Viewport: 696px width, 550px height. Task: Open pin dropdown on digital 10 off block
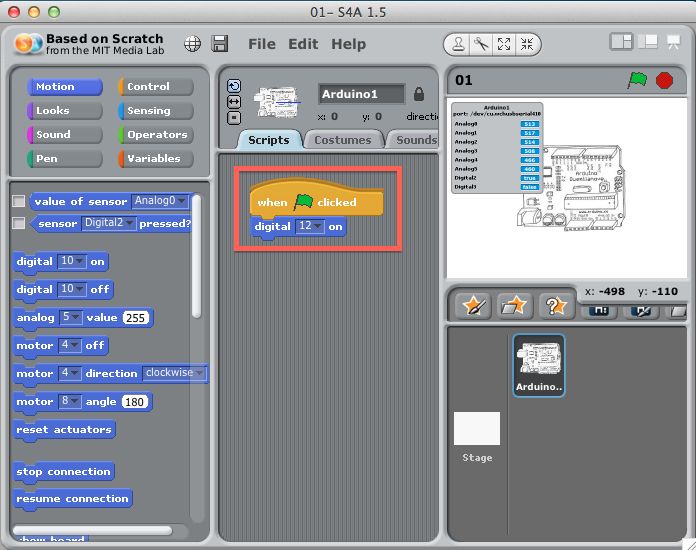point(71,289)
